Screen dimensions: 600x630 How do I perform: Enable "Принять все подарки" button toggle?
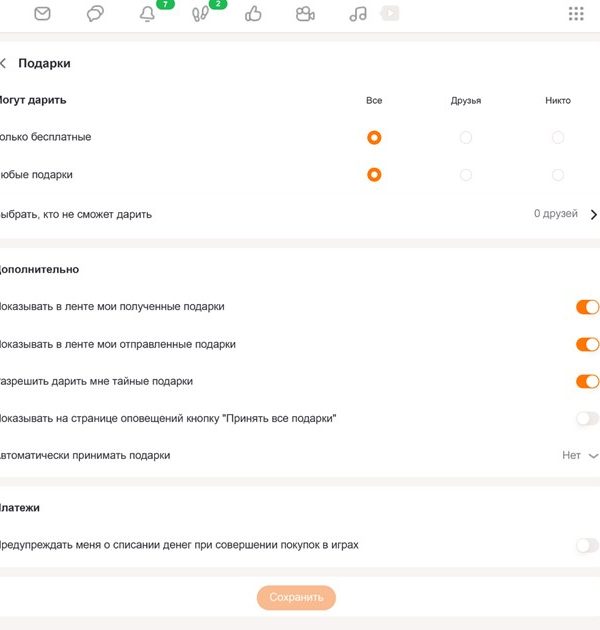pyautogui.click(x=587, y=418)
